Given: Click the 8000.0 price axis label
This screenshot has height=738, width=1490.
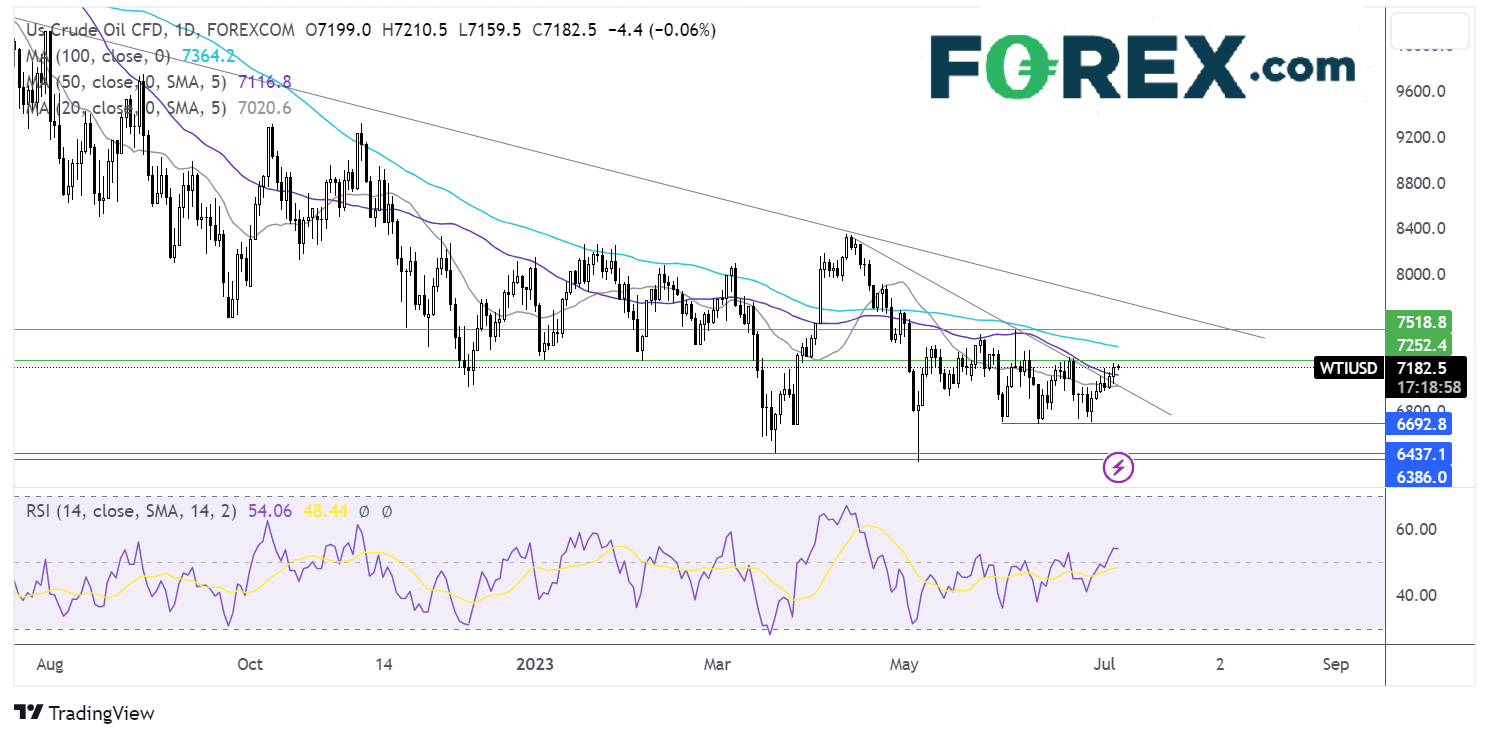Looking at the screenshot, I should [1421, 274].
